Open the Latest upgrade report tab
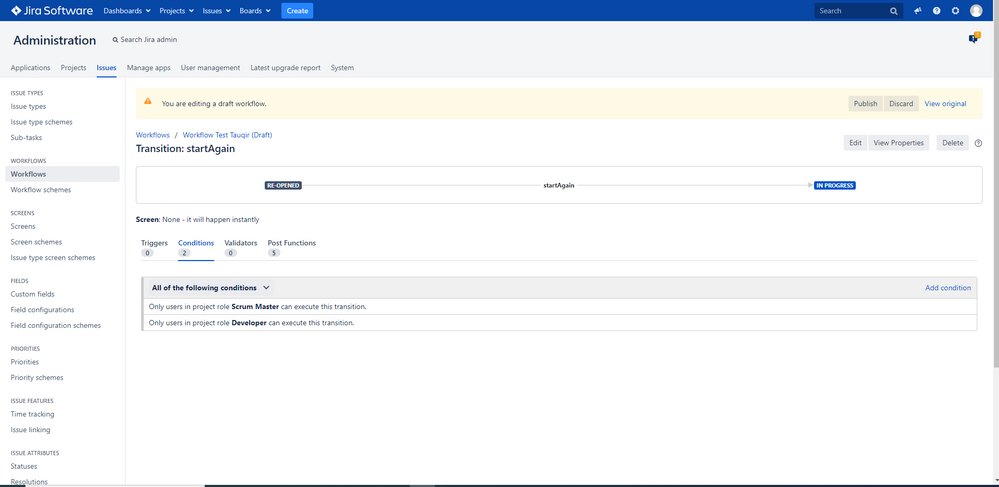This screenshot has height=487, width=999. [285, 68]
